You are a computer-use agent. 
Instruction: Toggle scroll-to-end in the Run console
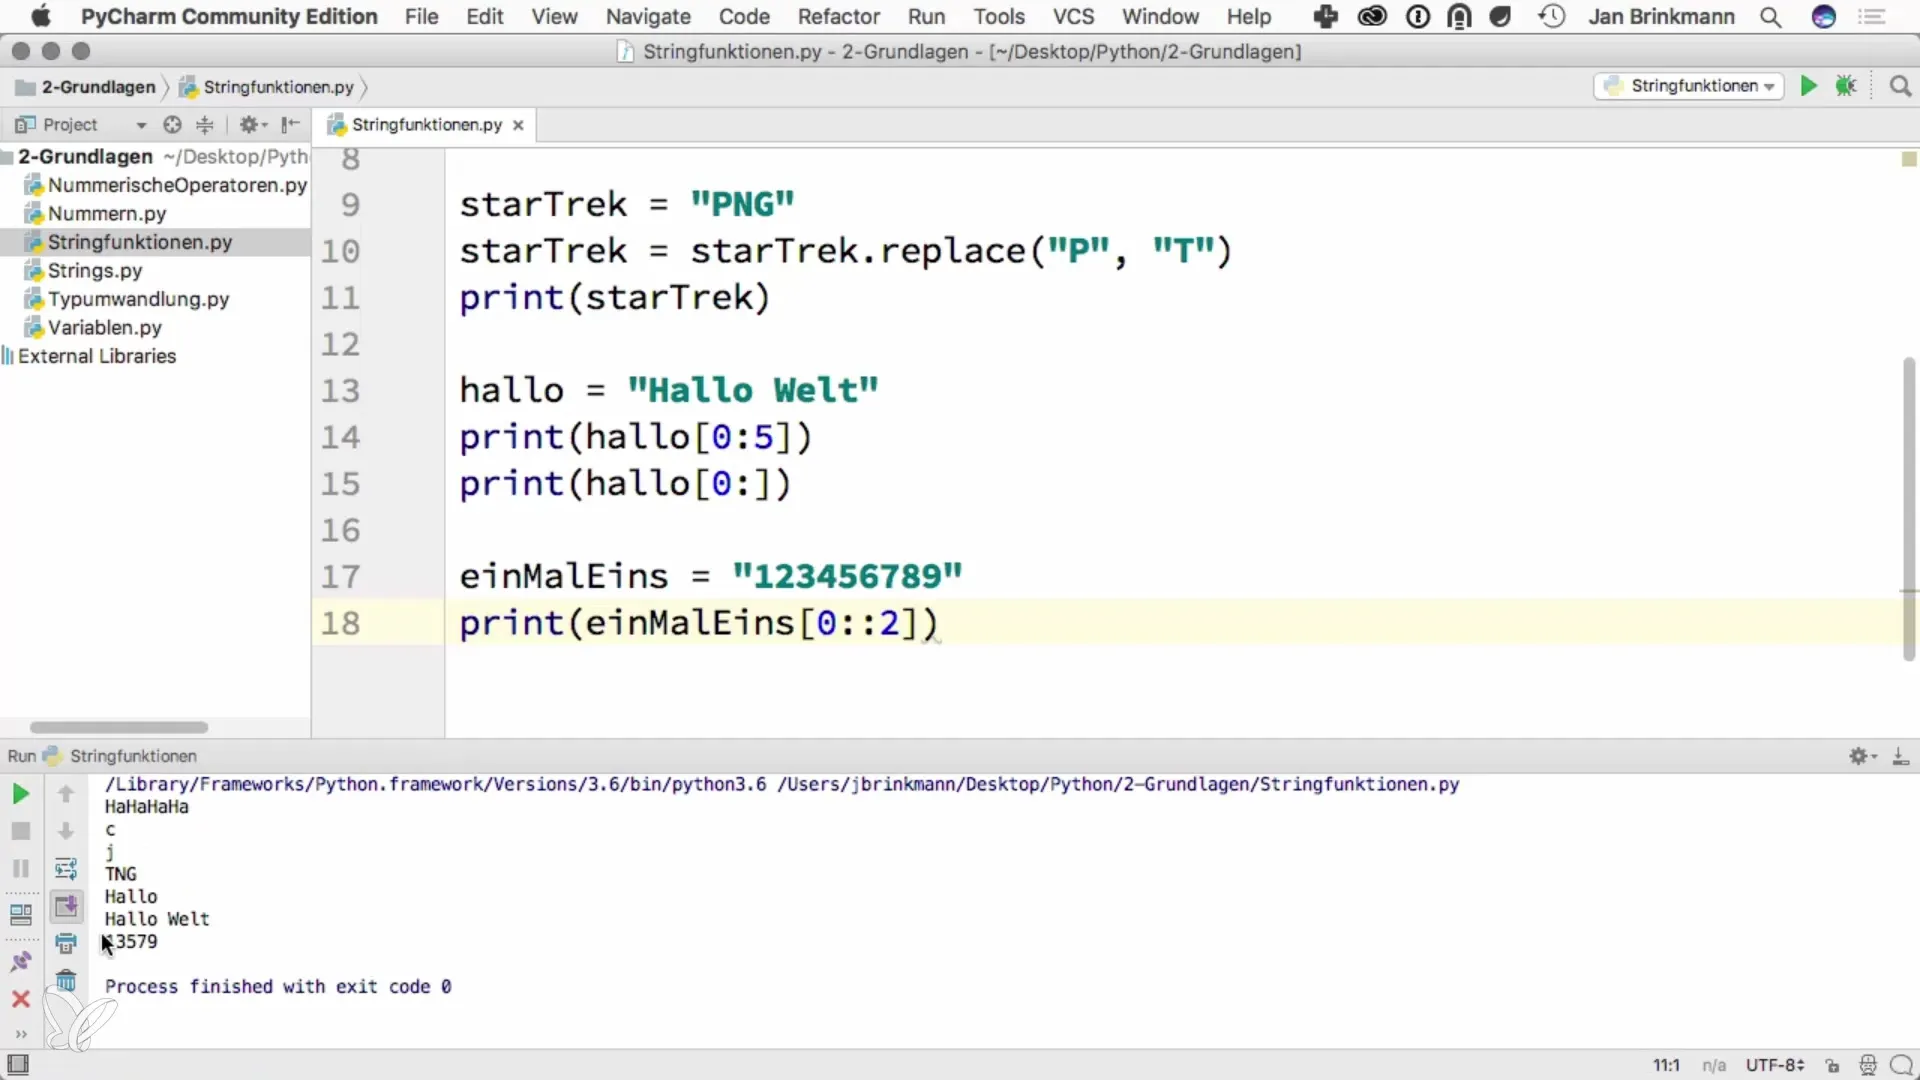66,906
